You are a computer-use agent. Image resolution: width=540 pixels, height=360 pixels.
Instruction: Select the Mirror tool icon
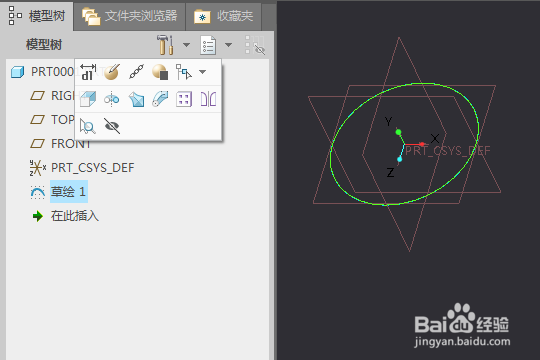(x=208, y=99)
